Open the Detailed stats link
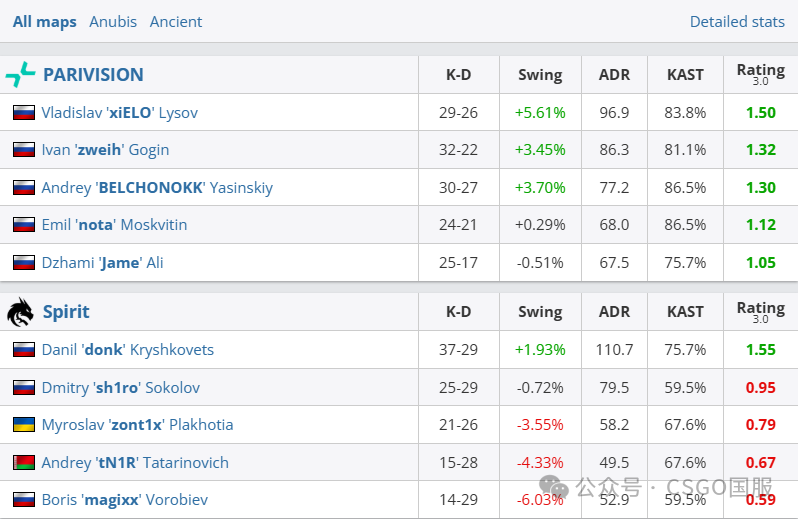The width and height of the screenshot is (798, 519). tap(737, 21)
